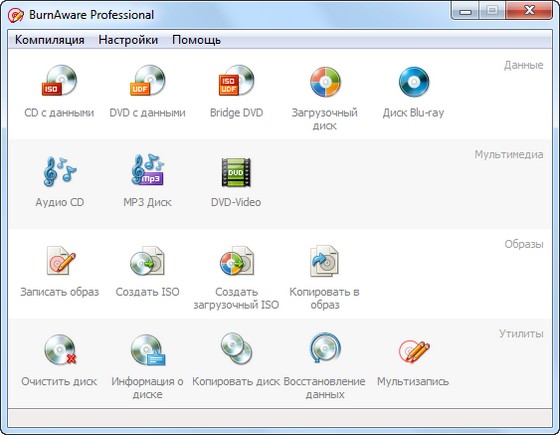Screen dimensions: 560x435
Task: Minimize the BurnAware Professional window
Action: pyautogui.click(x=465, y=11)
